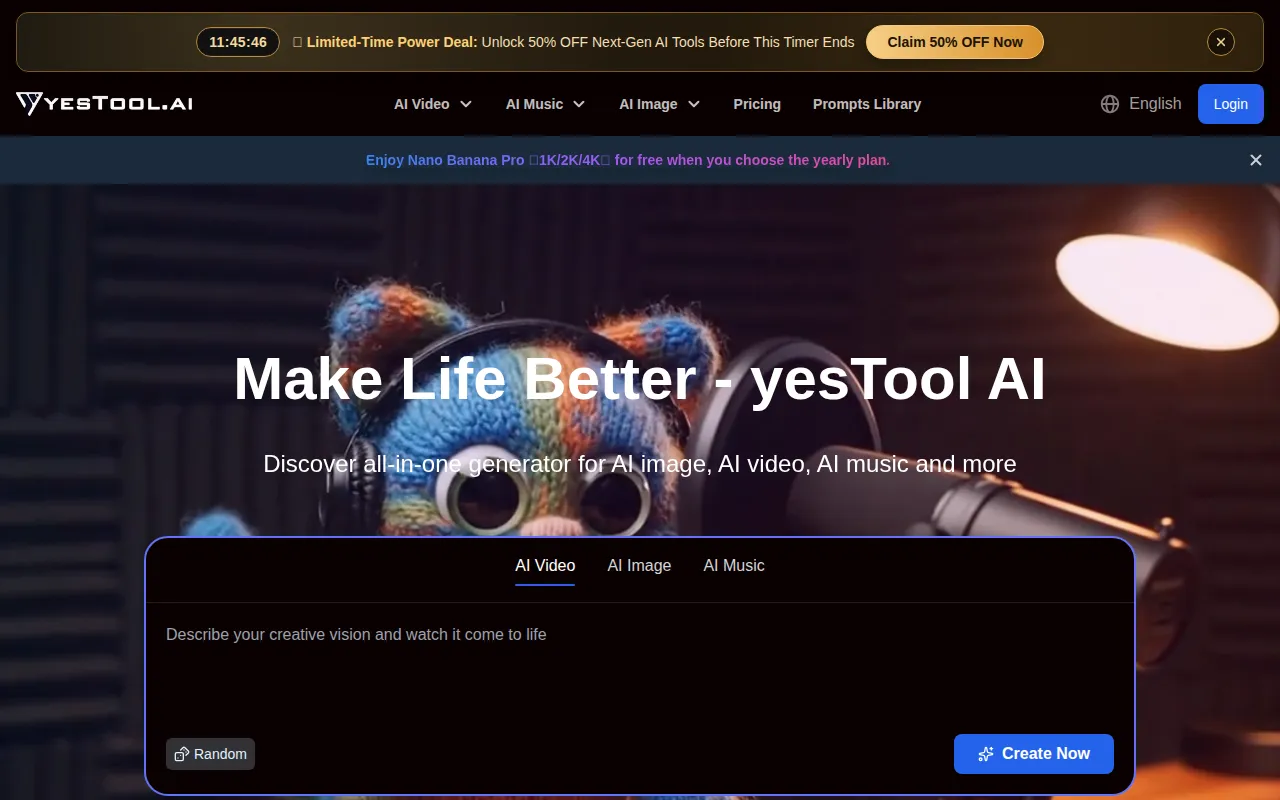Switch to the AI Image tab

[639, 565]
